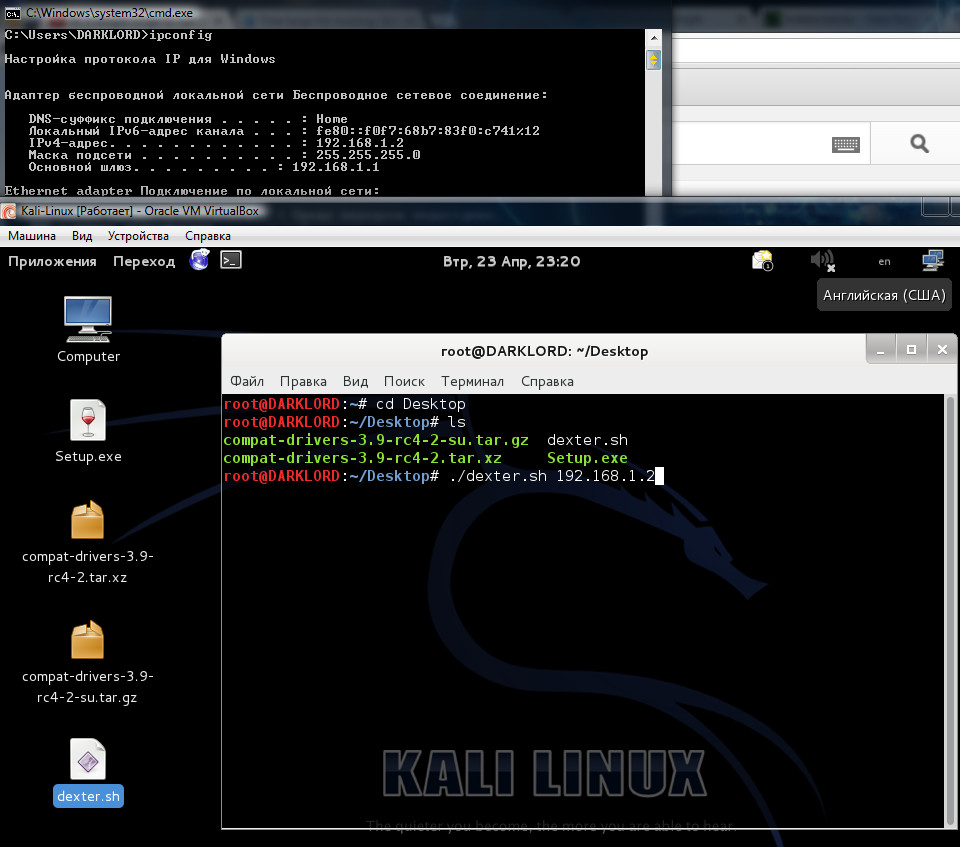The width and height of the screenshot is (960, 847).
Task: Click the terminal title root@DARKLORD: ~/Desktop
Action: pyautogui.click(x=544, y=352)
